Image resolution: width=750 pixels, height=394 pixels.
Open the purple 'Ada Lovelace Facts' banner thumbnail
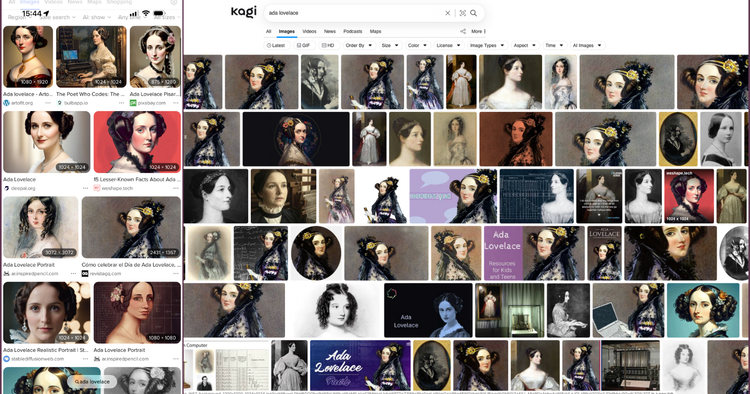pyautogui.click(x=360, y=365)
